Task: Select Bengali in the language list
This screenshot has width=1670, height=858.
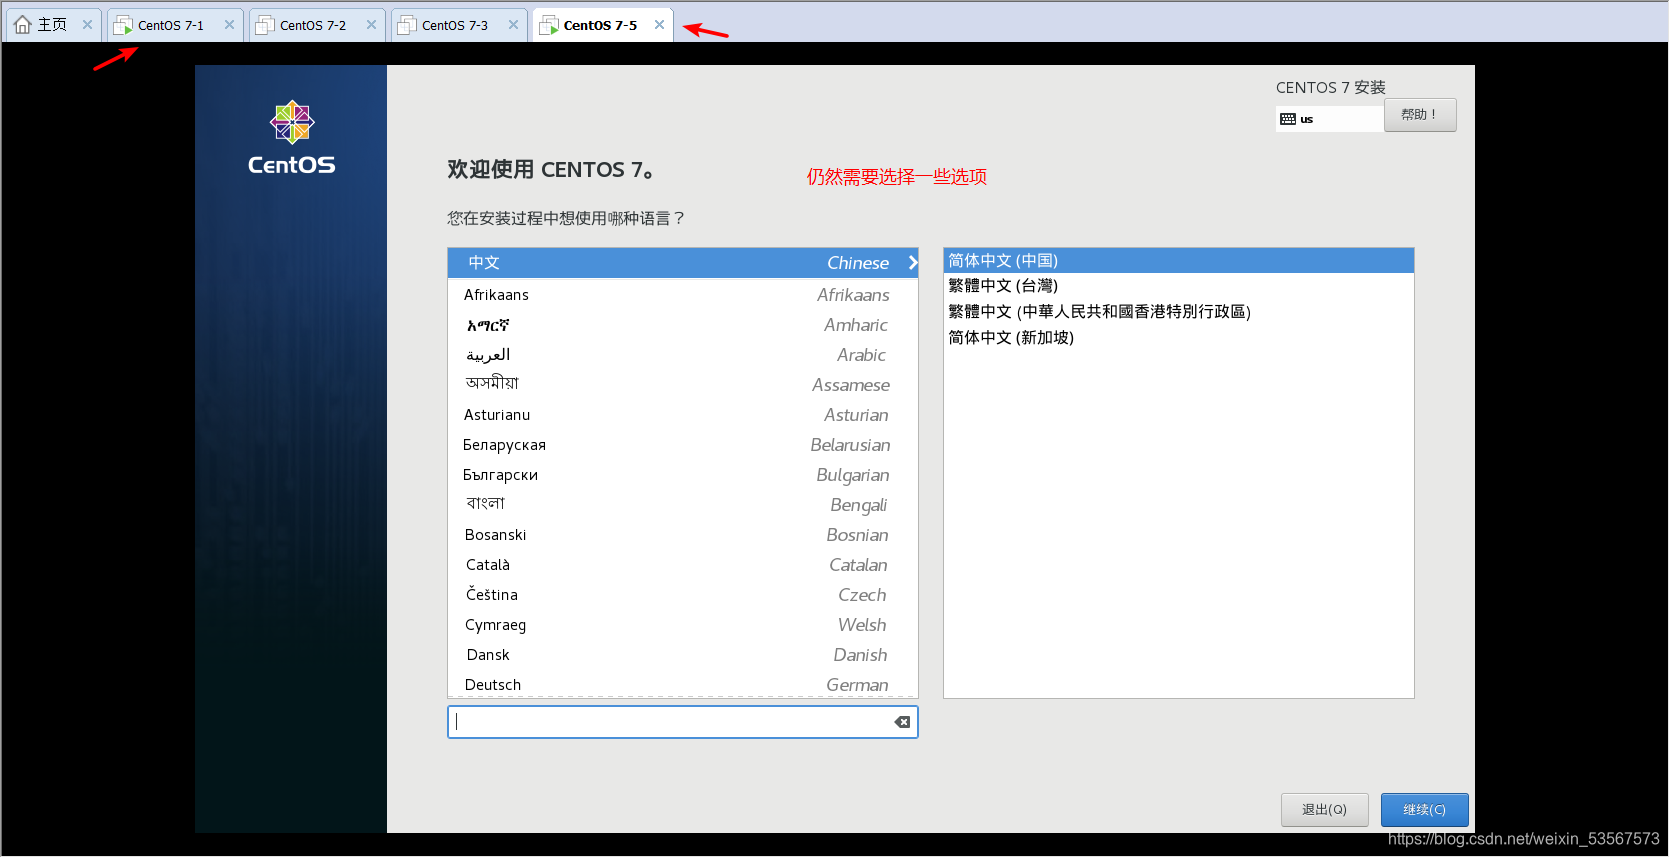Action: tap(683, 505)
